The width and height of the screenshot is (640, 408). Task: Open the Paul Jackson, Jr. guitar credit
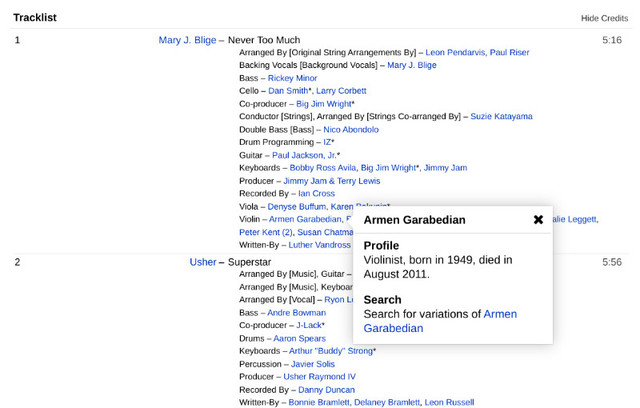coord(304,155)
